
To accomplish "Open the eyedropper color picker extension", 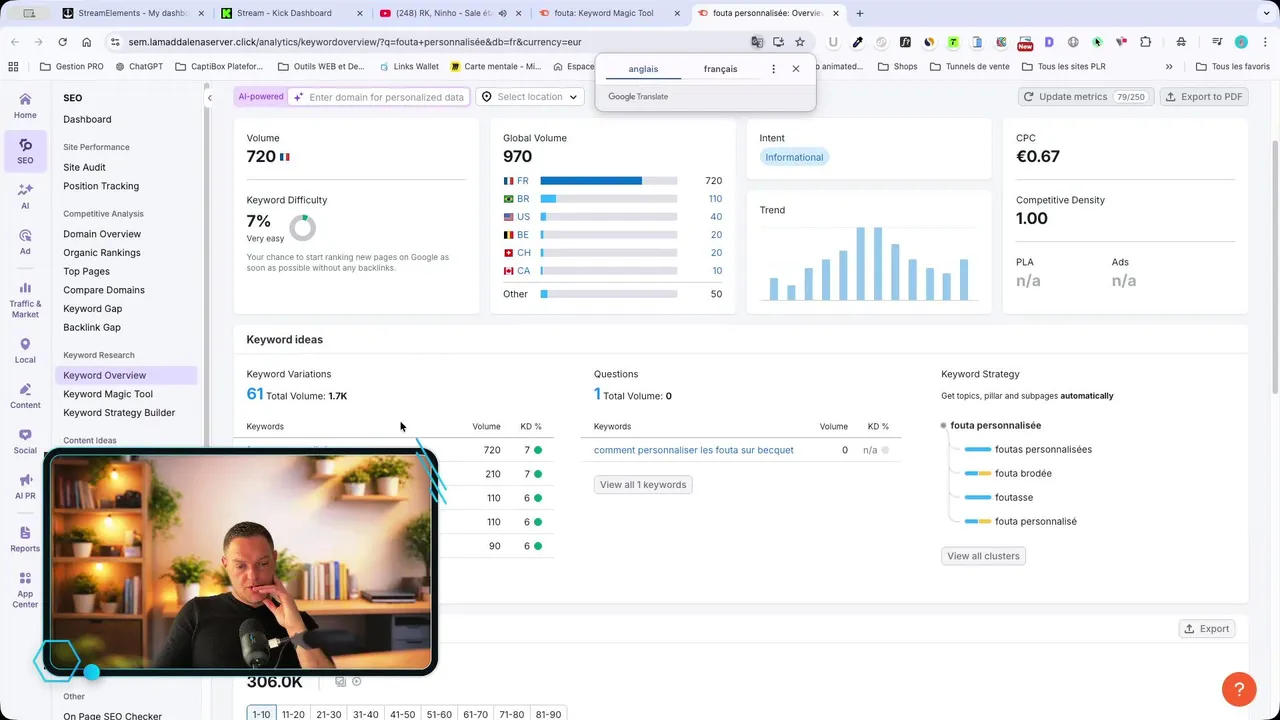I will [x=857, y=42].
